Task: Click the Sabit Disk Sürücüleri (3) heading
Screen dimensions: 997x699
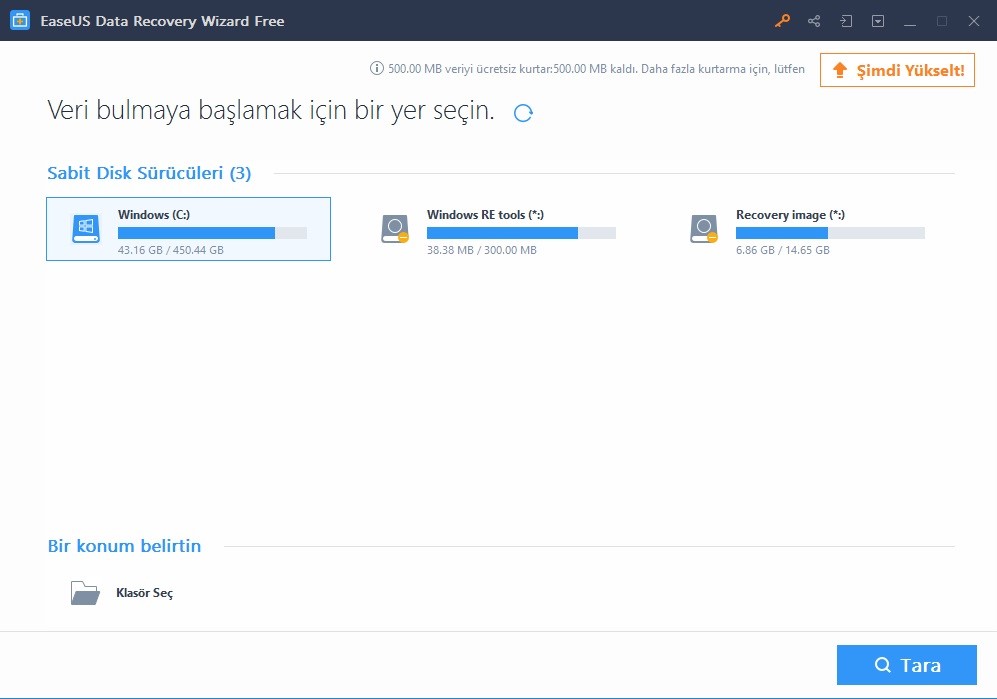Action: [149, 173]
